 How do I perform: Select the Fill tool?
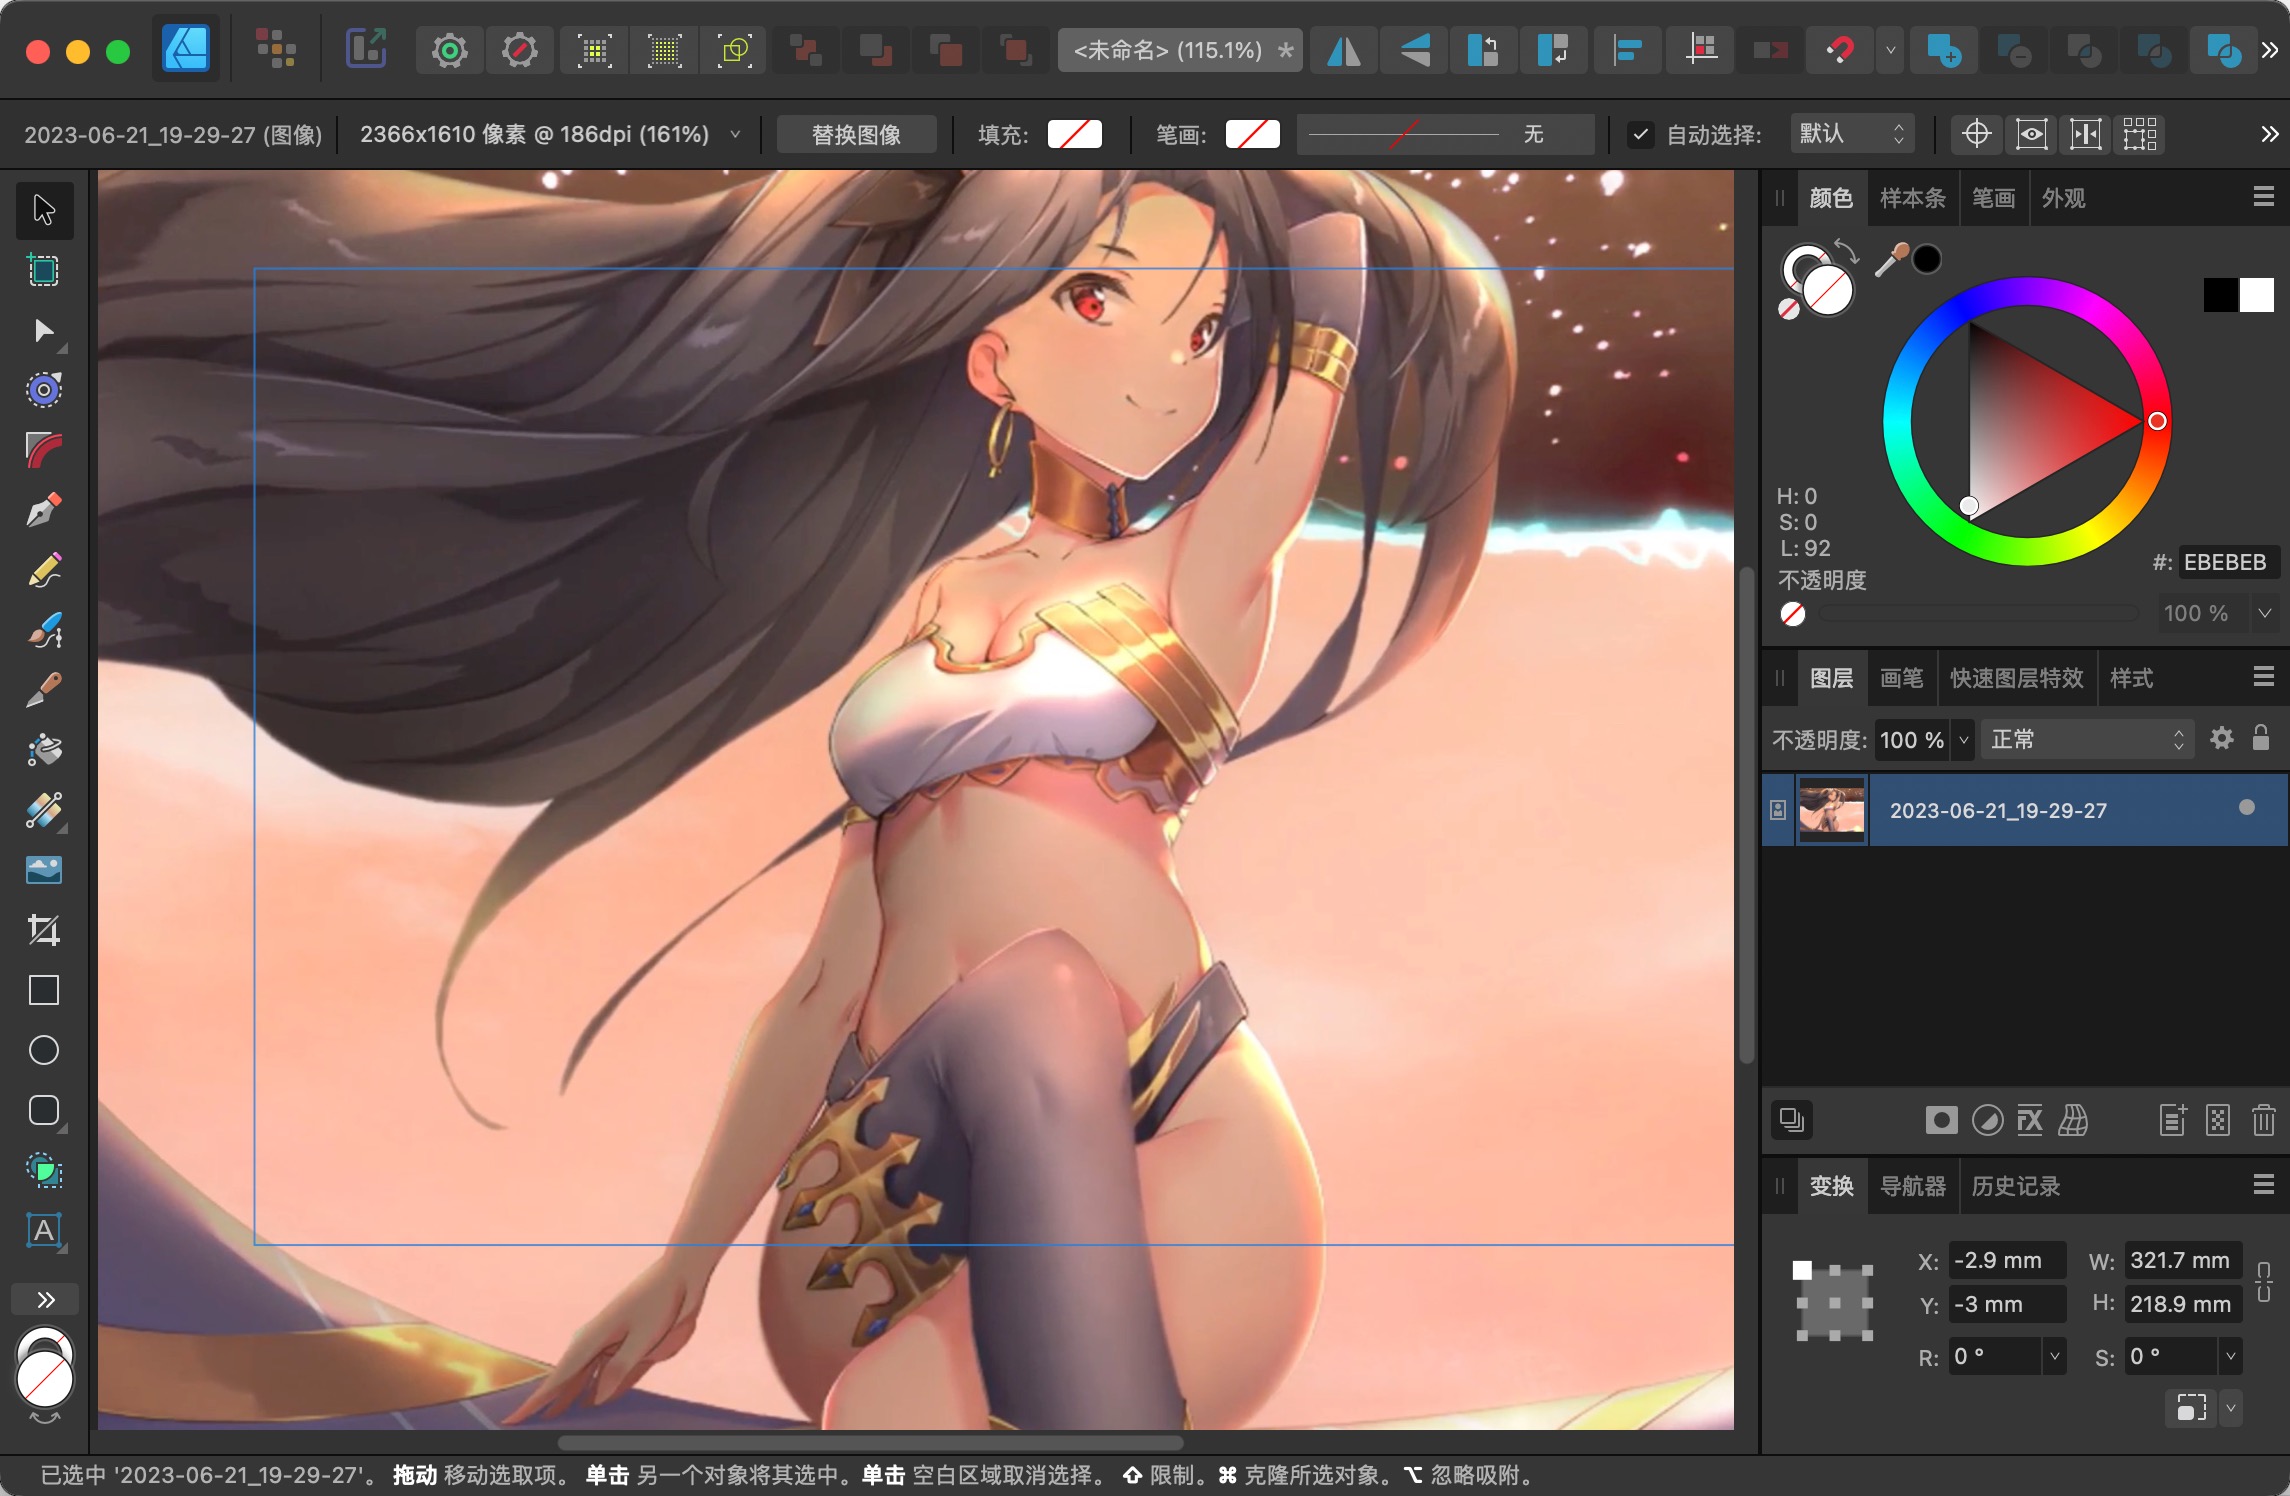pyautogui.click(x=44, y=750)
